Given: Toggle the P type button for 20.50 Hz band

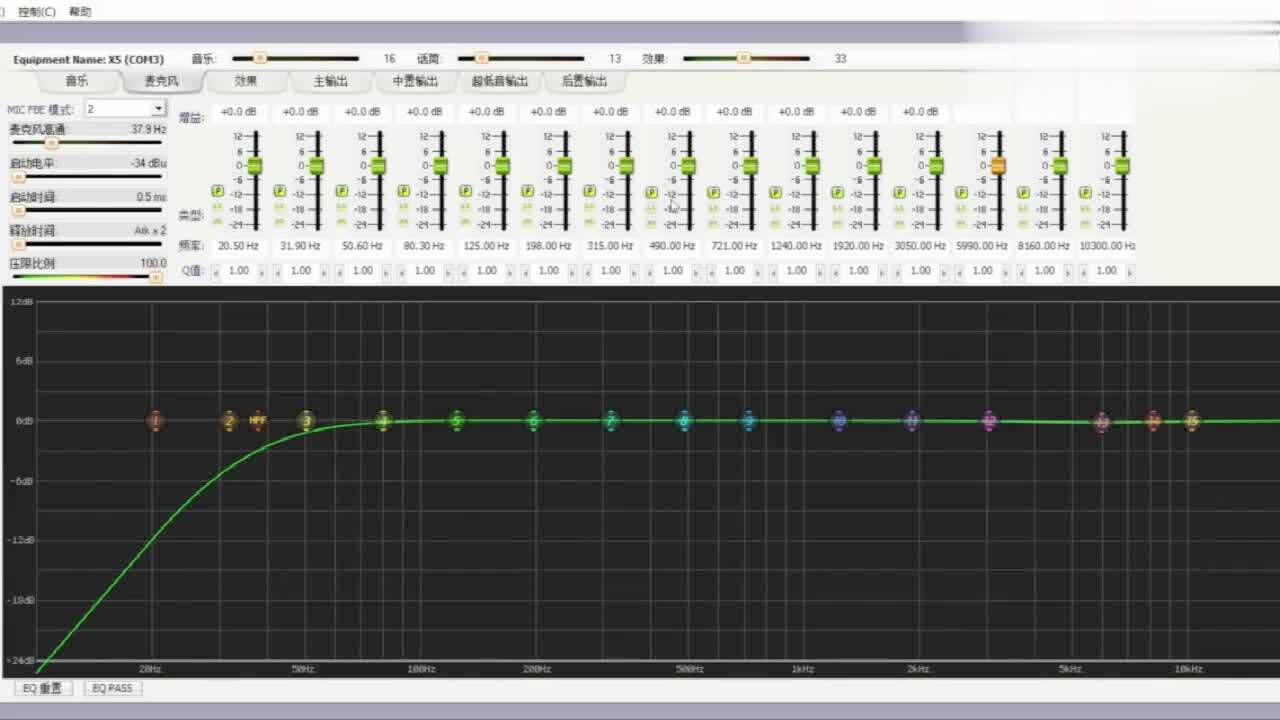Looking at the screenshot, I should [217, 192].
